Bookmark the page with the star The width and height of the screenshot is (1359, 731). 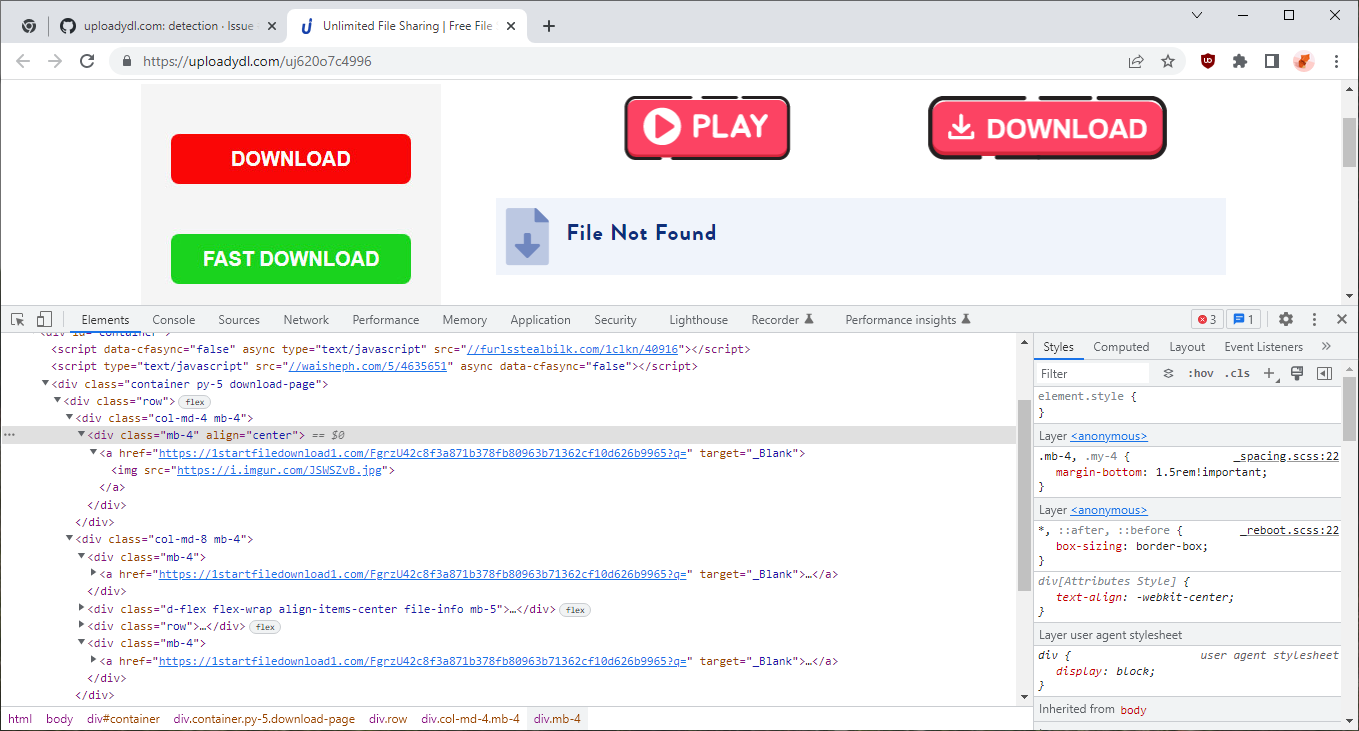pos(1168,60)
